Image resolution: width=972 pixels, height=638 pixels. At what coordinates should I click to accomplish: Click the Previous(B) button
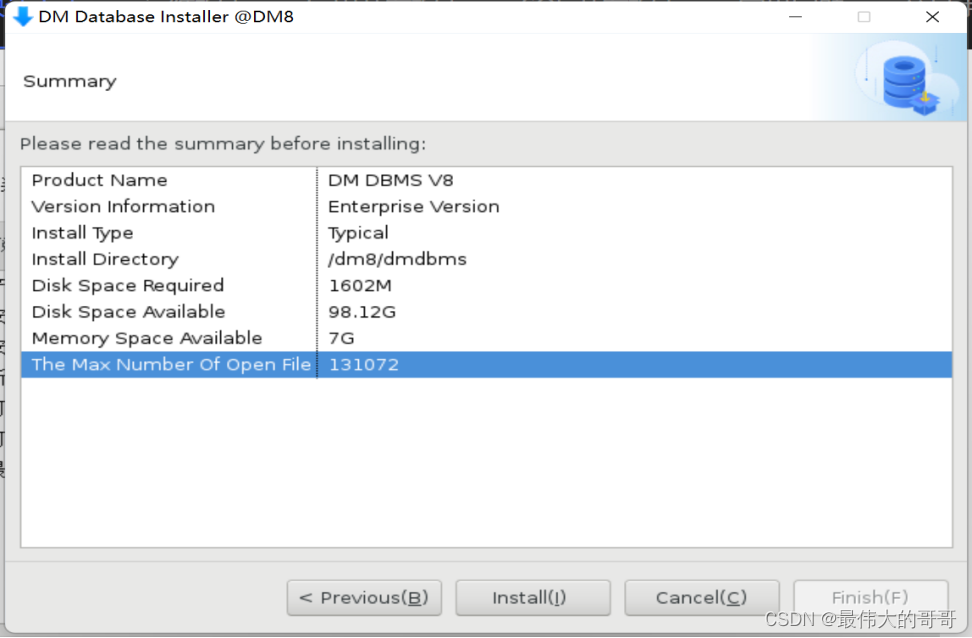[x=364, y=597]
